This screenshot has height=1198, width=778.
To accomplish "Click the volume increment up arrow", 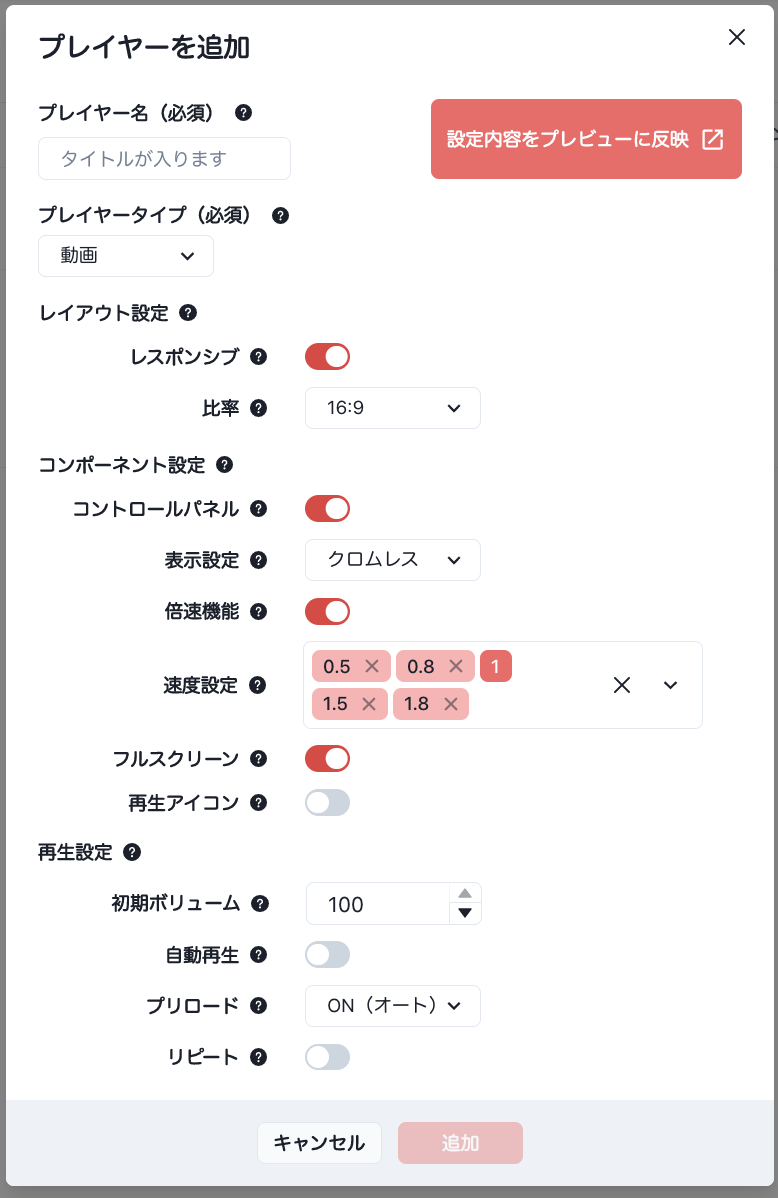I will pyautogui.click(x=467, y=895).
